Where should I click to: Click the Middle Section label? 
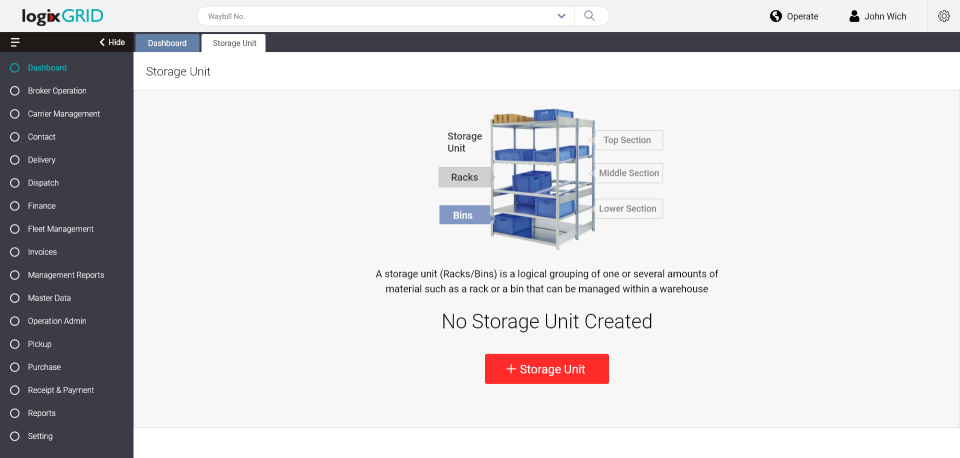pos(626,173)
